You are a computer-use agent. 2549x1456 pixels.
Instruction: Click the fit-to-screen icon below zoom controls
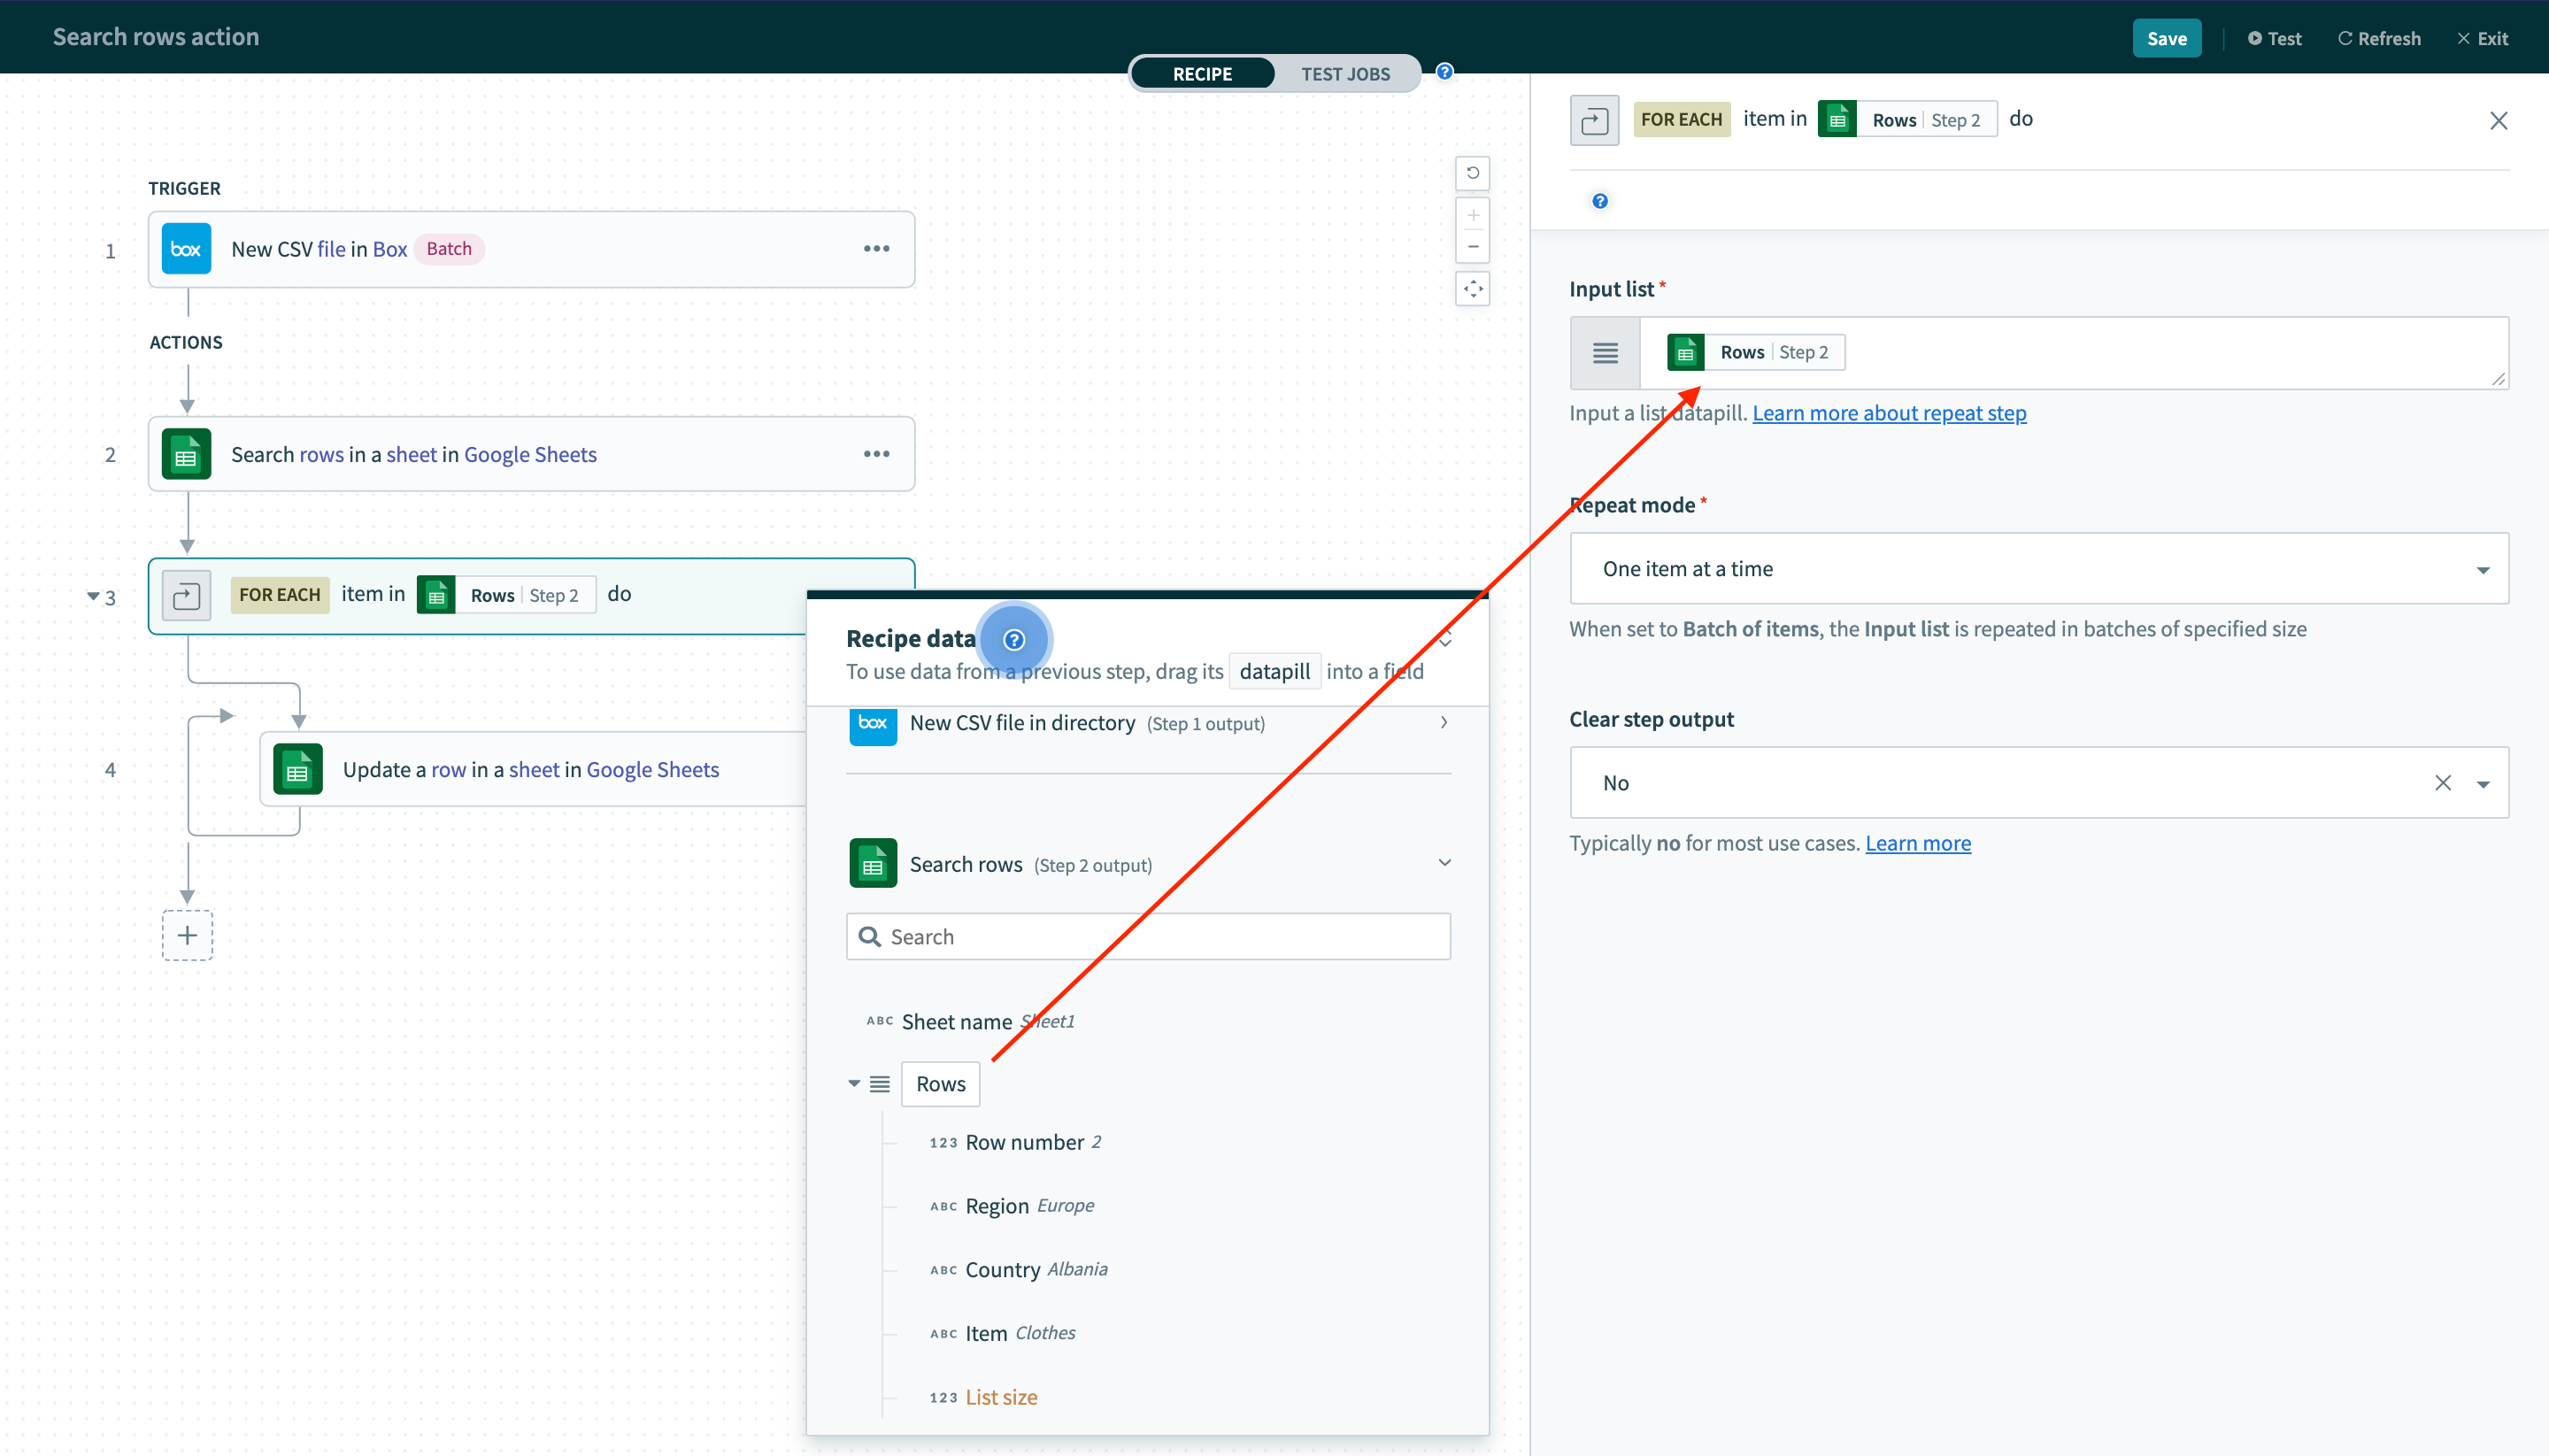(x=1472, y=289)
